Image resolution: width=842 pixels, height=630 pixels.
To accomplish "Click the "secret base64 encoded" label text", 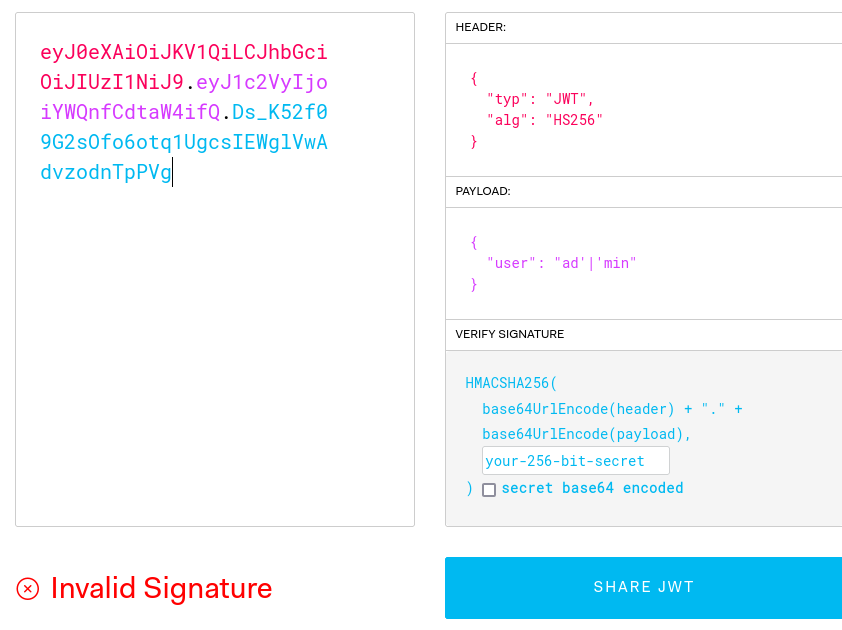I will point(592,488).
